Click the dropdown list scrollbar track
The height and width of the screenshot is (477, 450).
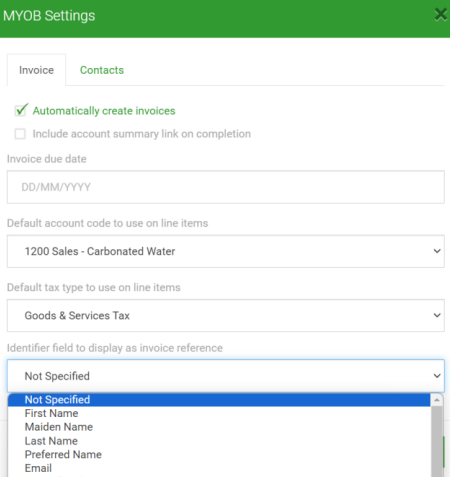point(437,442)
